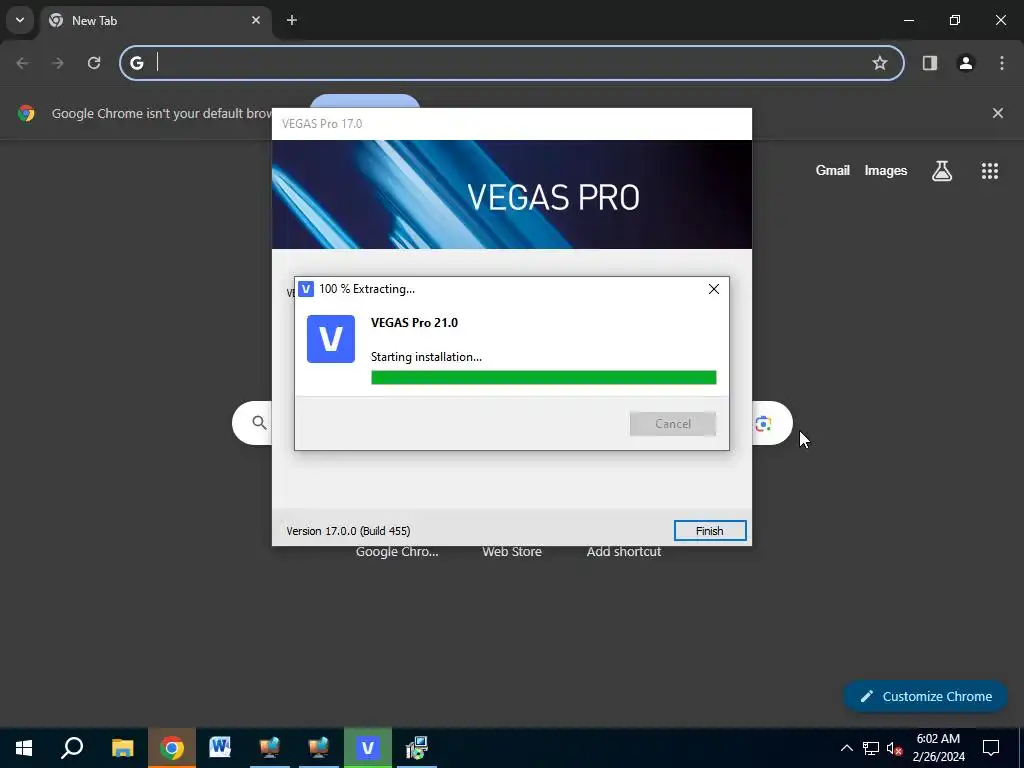Open Web Store shortcut
Screen dimensions: 1024x768
[512, 552]
